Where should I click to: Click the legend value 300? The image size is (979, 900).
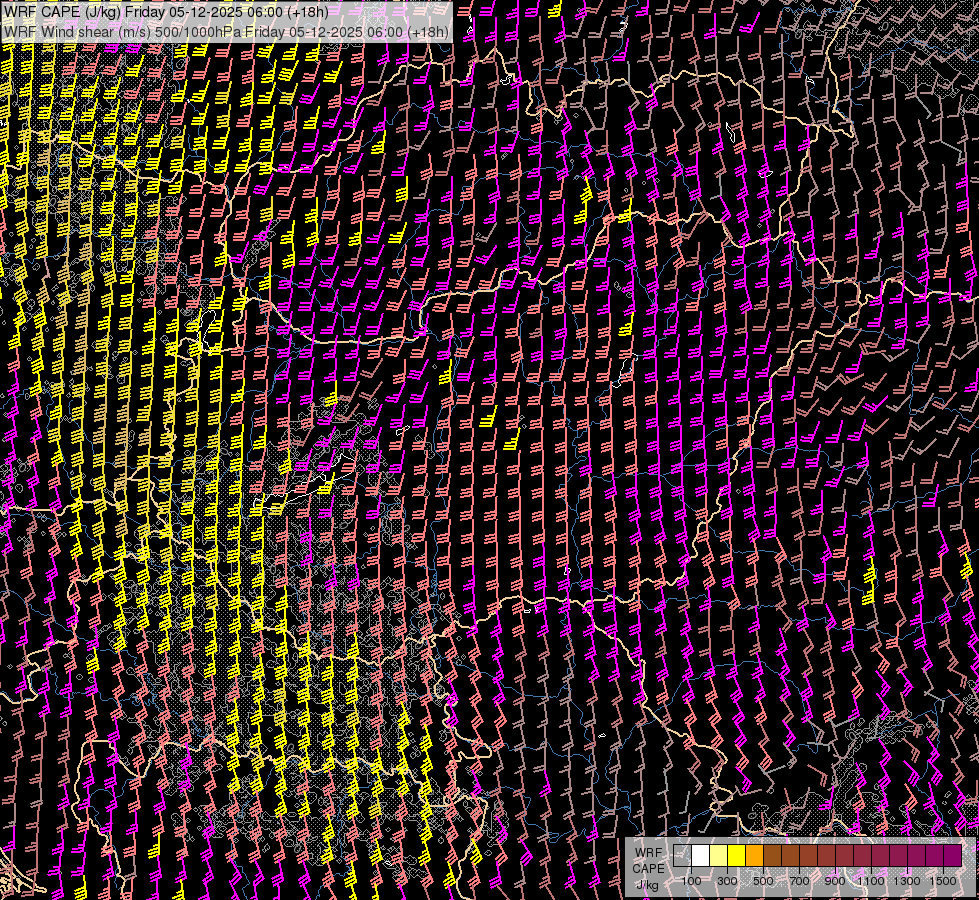pos(727,881)
